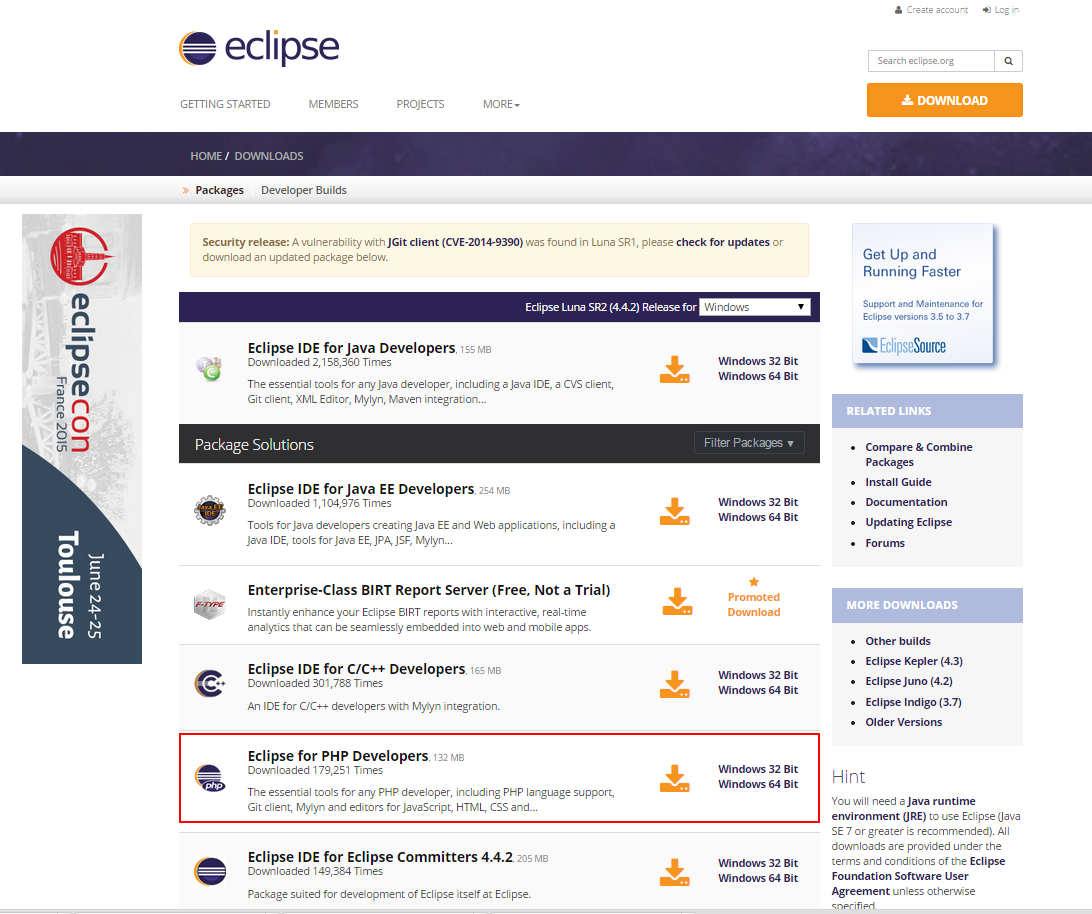
Task: Click the Eclipse Committers package icon
Action: pos(210,872)
